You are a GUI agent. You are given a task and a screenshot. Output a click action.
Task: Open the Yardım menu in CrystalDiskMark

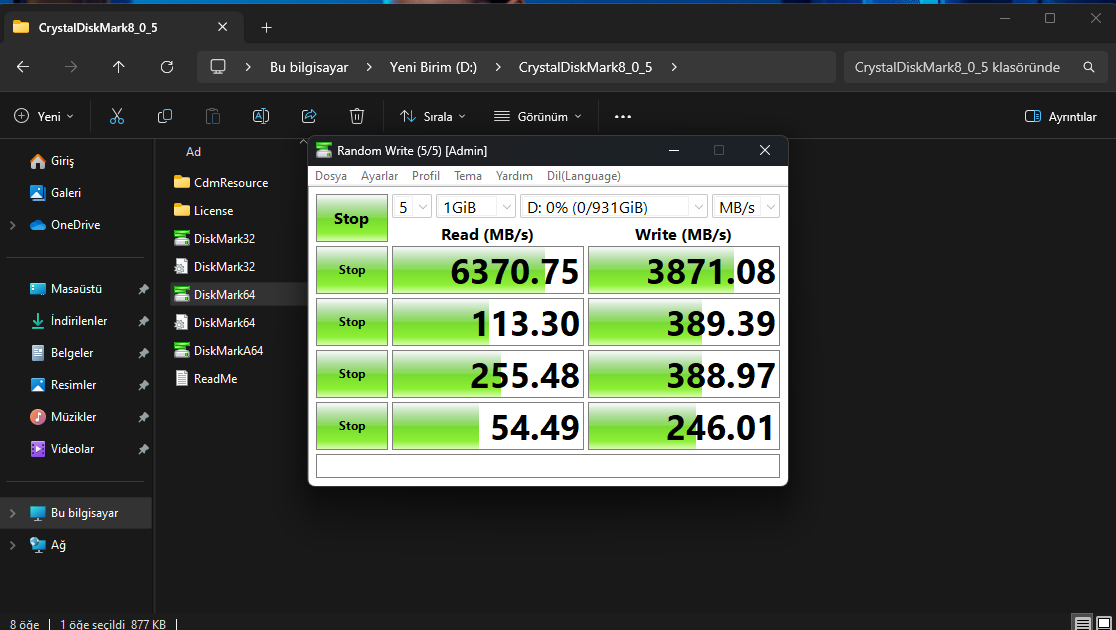click(x=514, y=176)
